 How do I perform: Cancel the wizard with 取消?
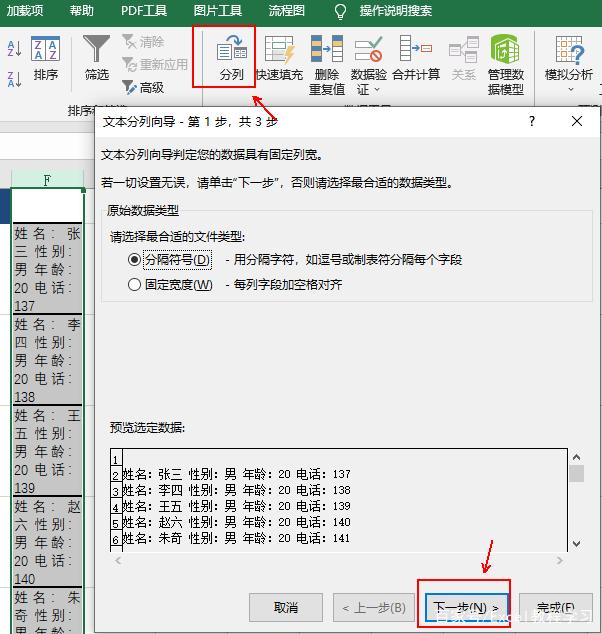tap(286, 607)
